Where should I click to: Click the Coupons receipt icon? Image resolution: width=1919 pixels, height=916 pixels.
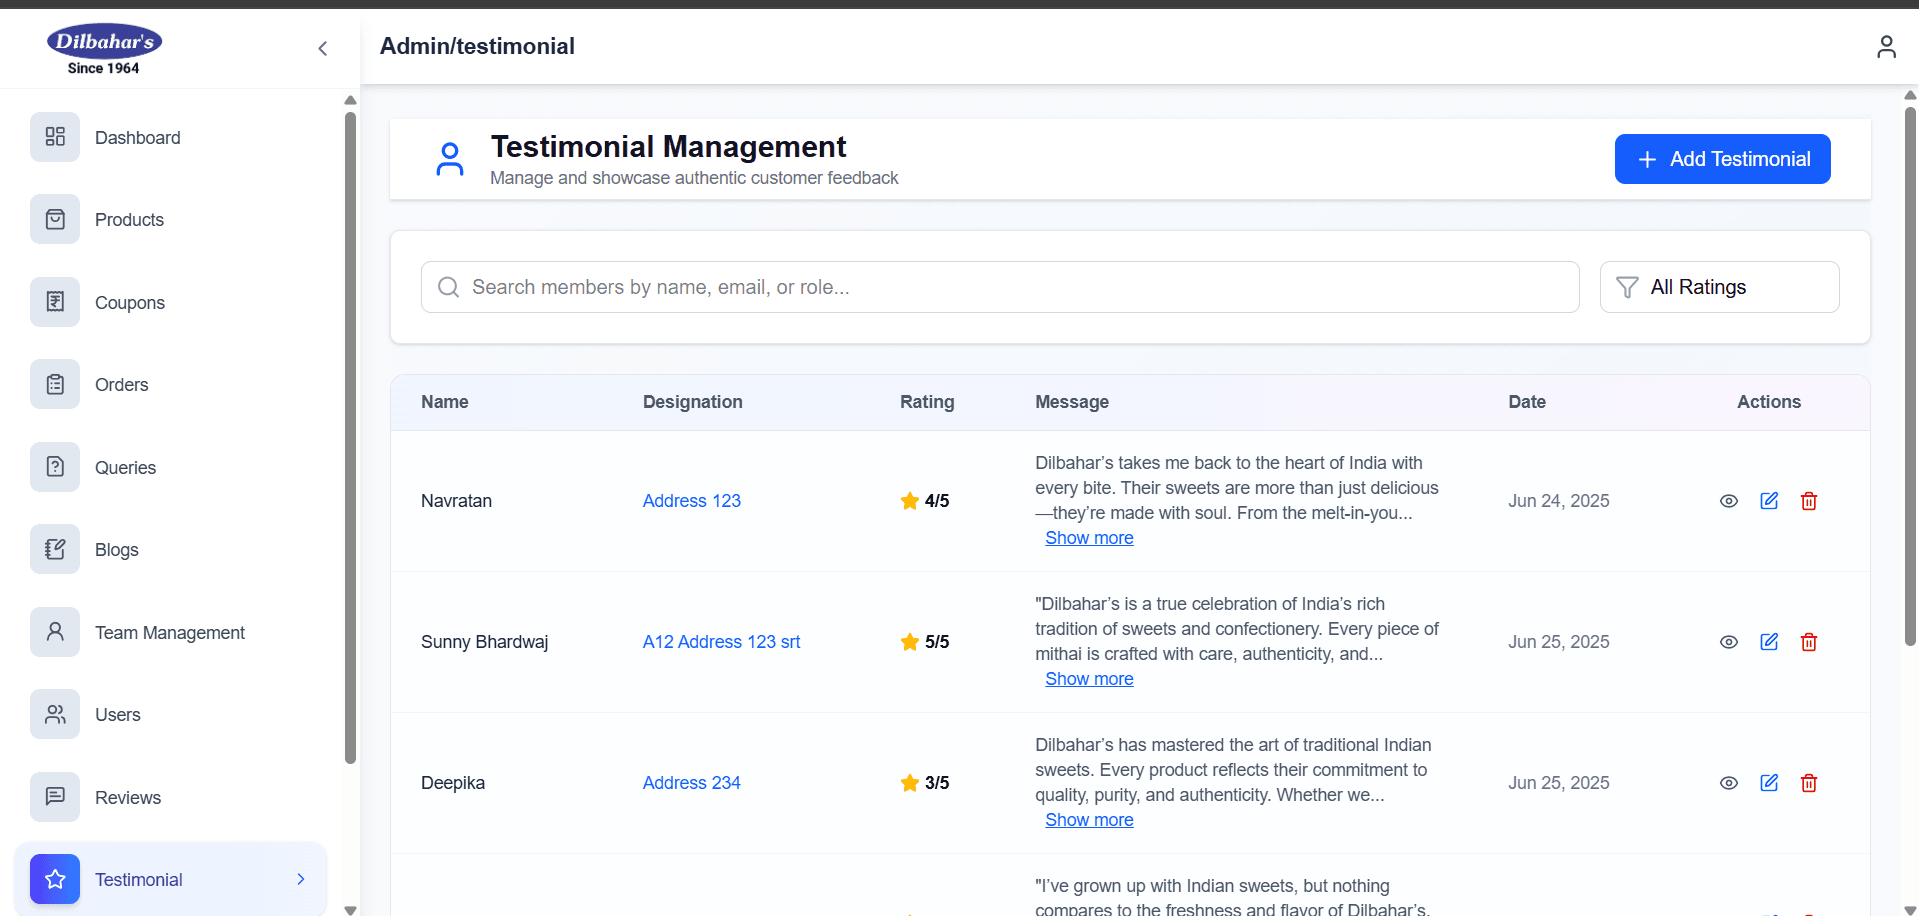55,302
